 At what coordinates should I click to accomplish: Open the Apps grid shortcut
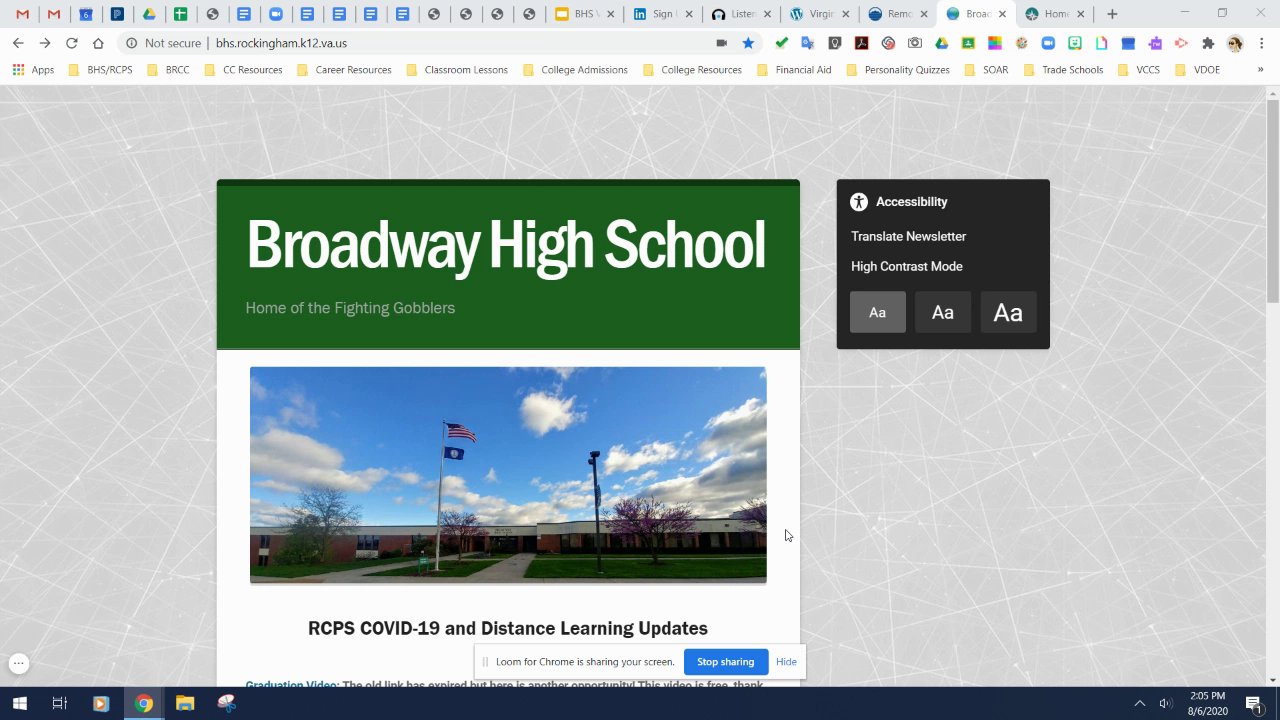tap(33, 70)
